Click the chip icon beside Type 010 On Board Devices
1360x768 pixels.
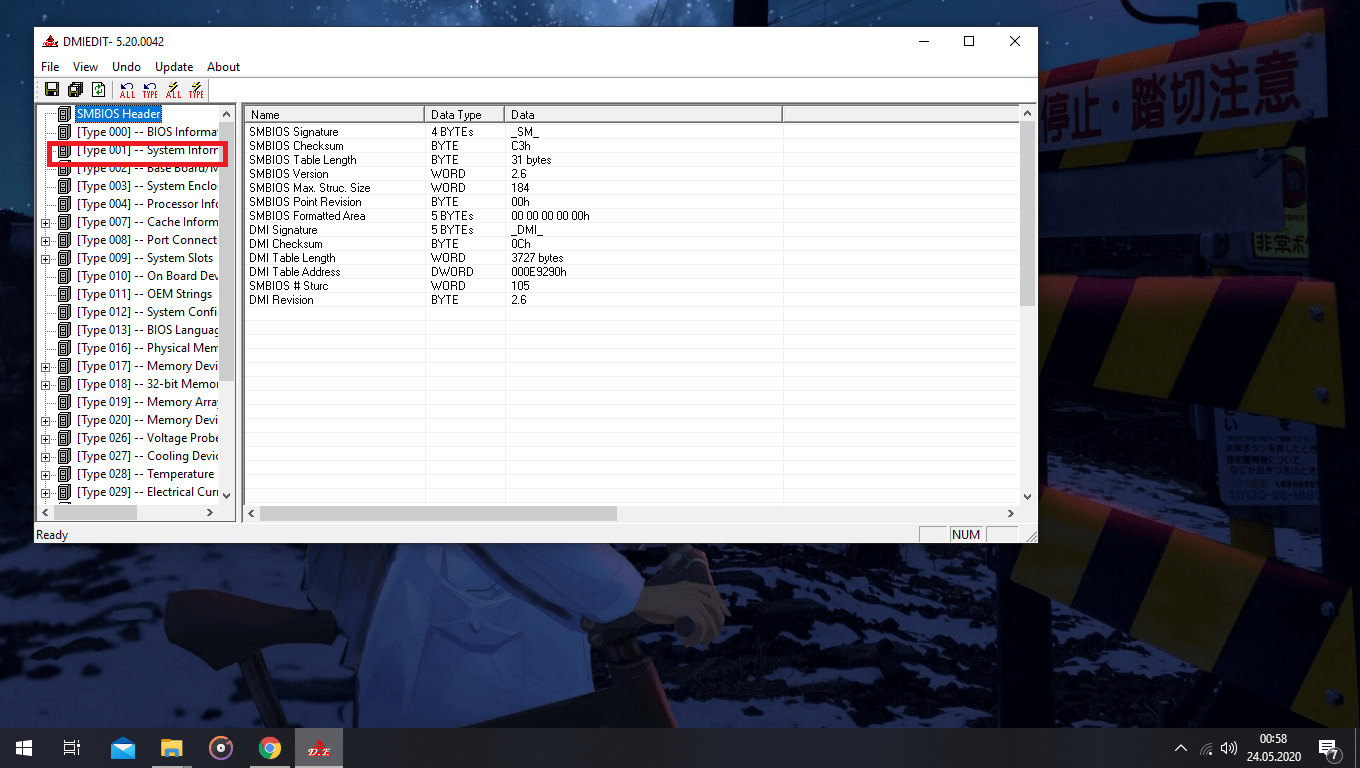tap(64, 276)
